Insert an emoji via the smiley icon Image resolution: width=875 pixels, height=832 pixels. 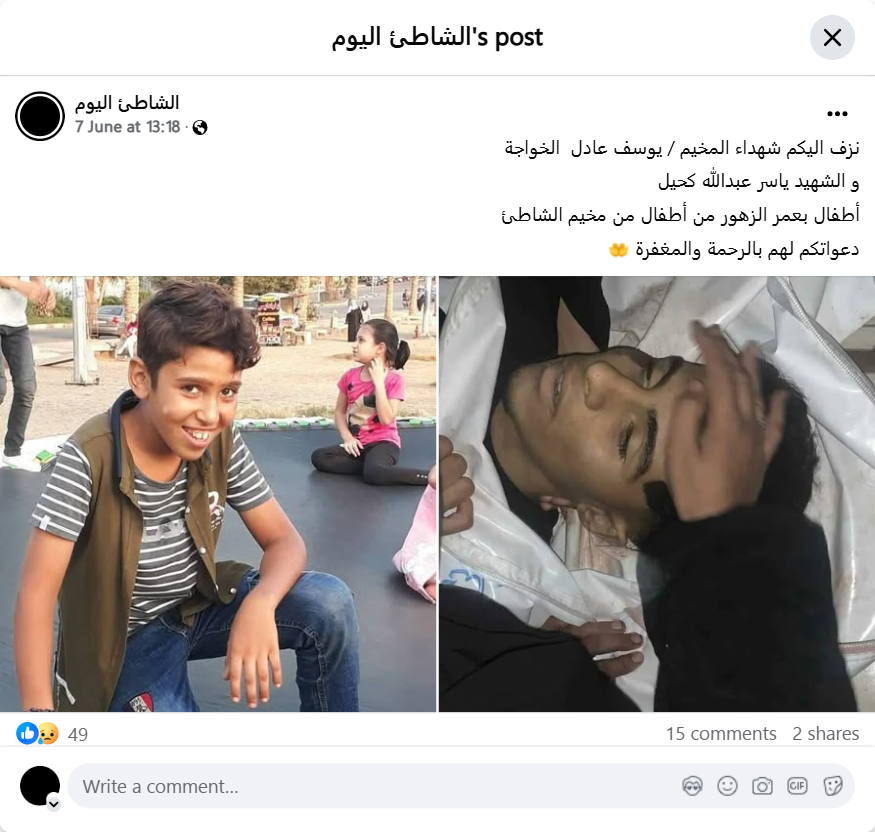coord(727,786)
